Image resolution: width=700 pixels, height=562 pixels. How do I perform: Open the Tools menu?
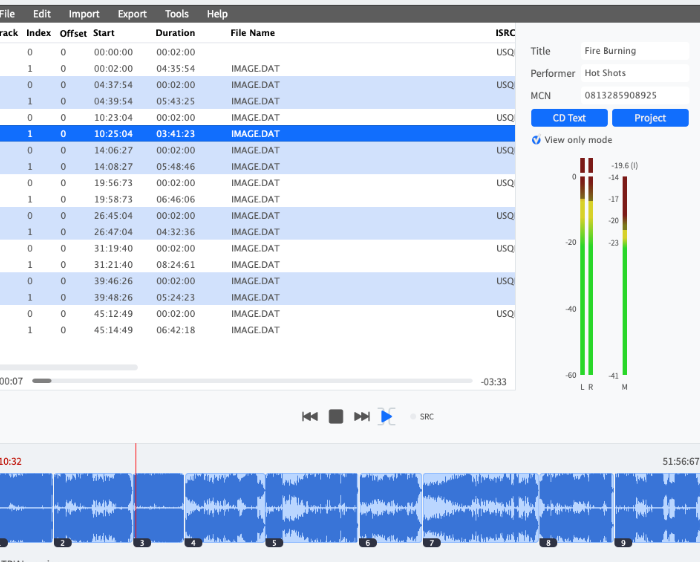click(177, 14)
